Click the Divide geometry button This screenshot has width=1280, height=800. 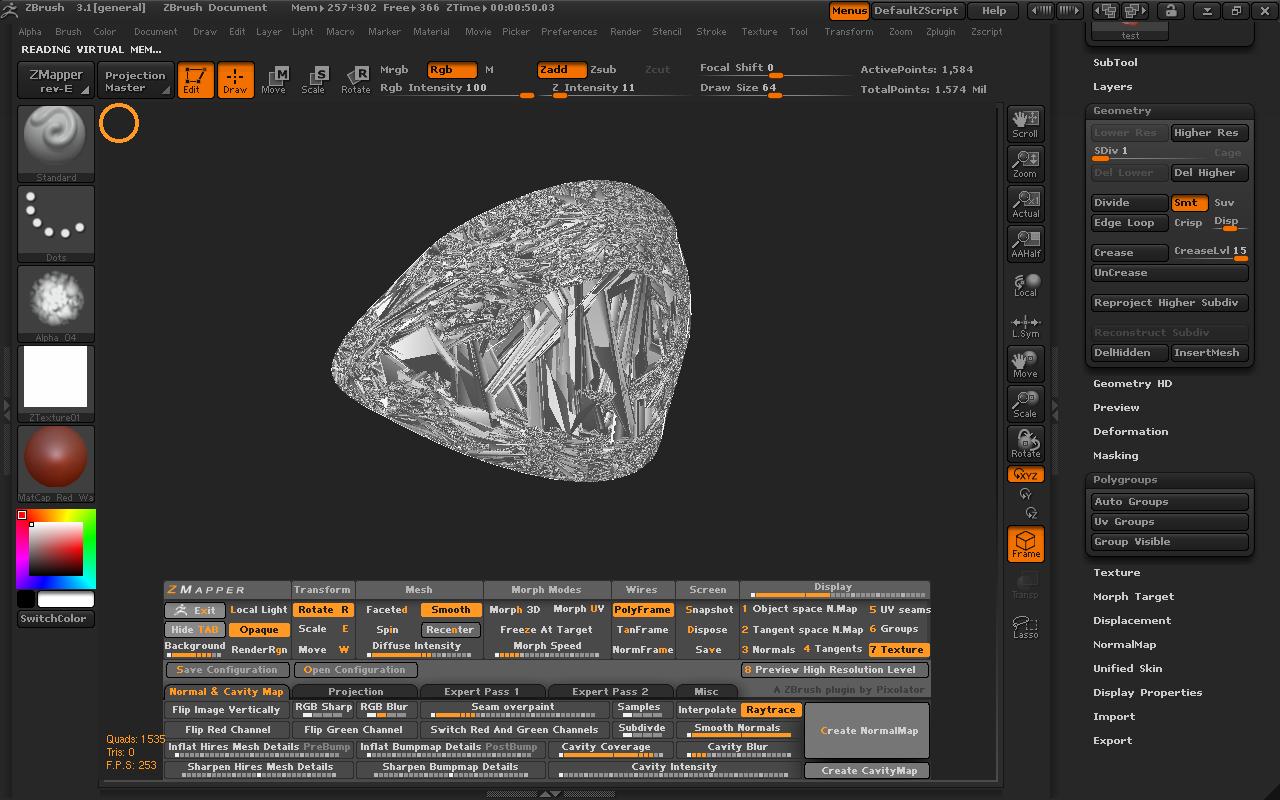tap(1130, 203)
